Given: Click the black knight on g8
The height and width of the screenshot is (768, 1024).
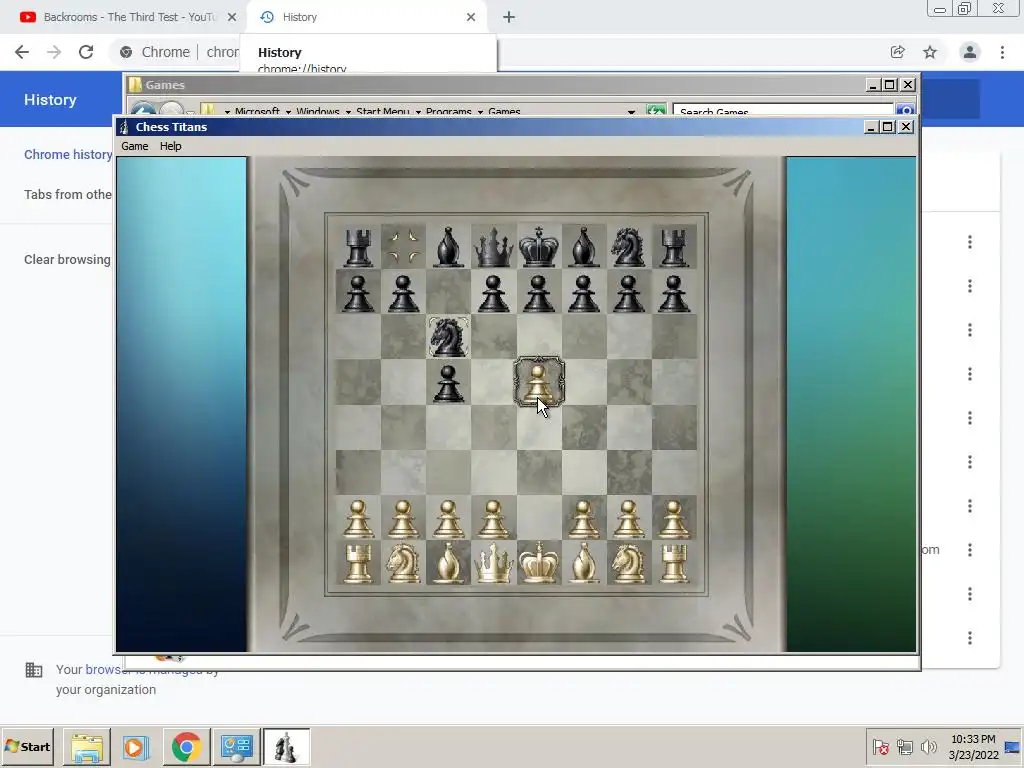Looking at the screenshot, I should coord(629,247).
